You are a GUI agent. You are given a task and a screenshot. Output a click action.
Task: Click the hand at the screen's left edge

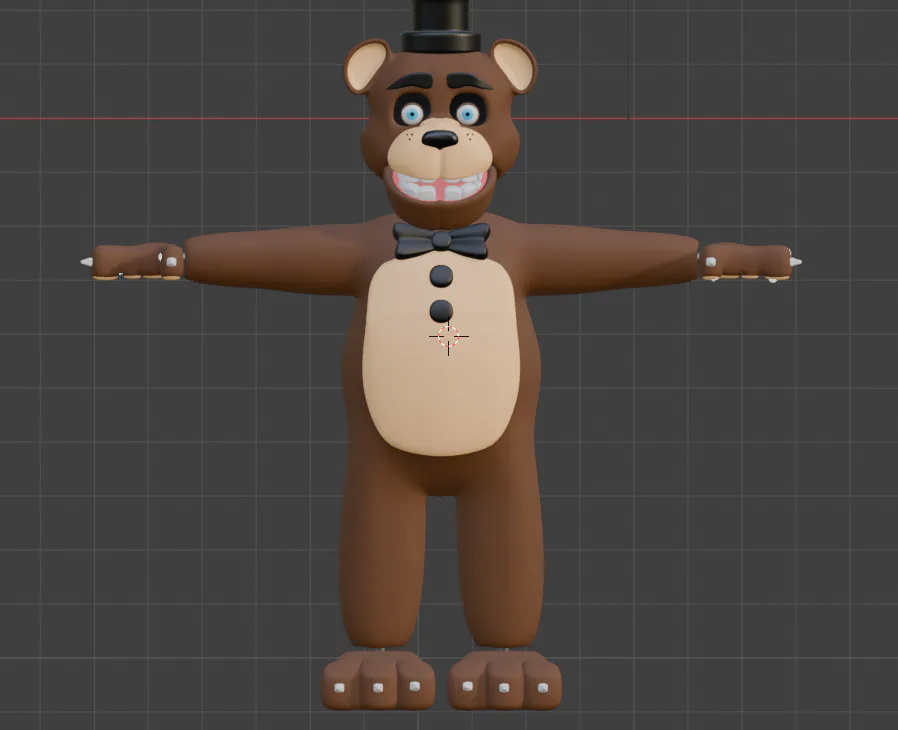pyautogui.click(x=133, y=262)
